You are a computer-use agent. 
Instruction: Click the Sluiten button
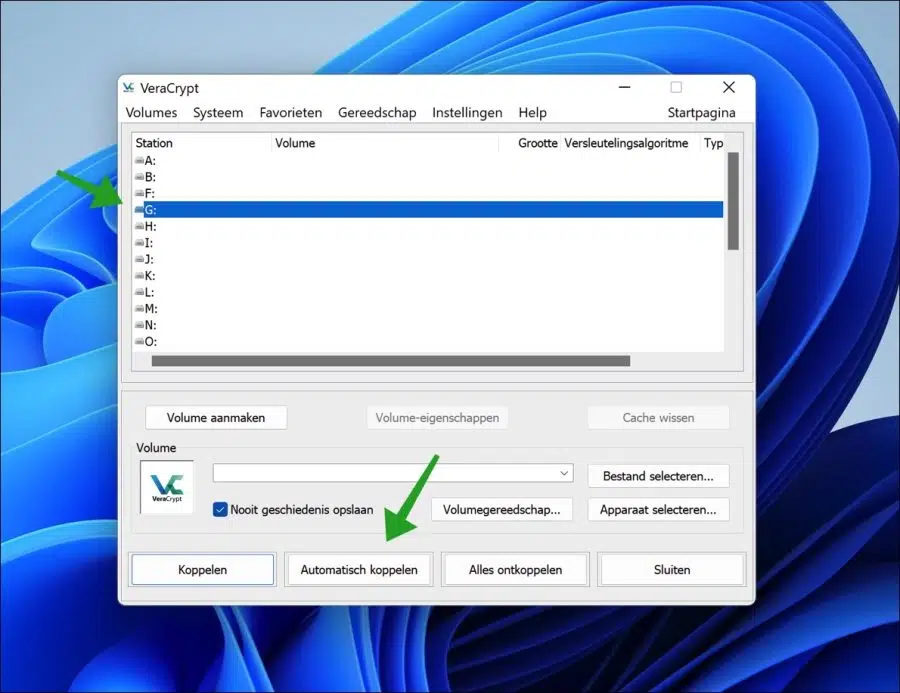click(x=672, y=570)
